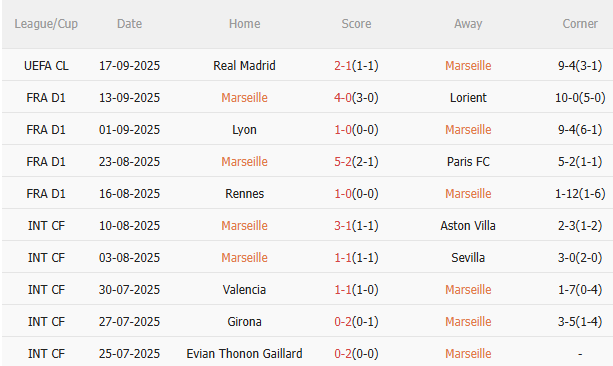Click the Date column header
Screen dimensions: 613x366
[x=129, y=24]
